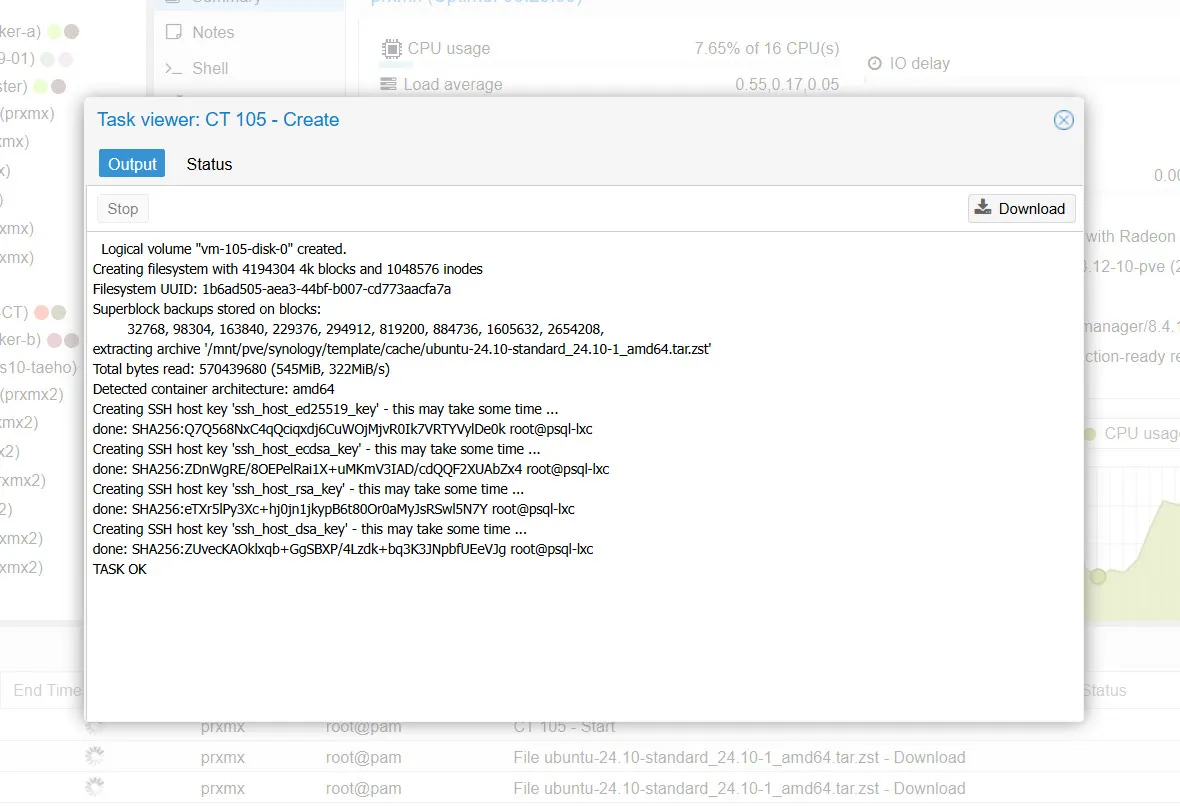This screenshot has width=1180, height=807.
Task: Switch to the Status tab
Action: tap(209, 164)
